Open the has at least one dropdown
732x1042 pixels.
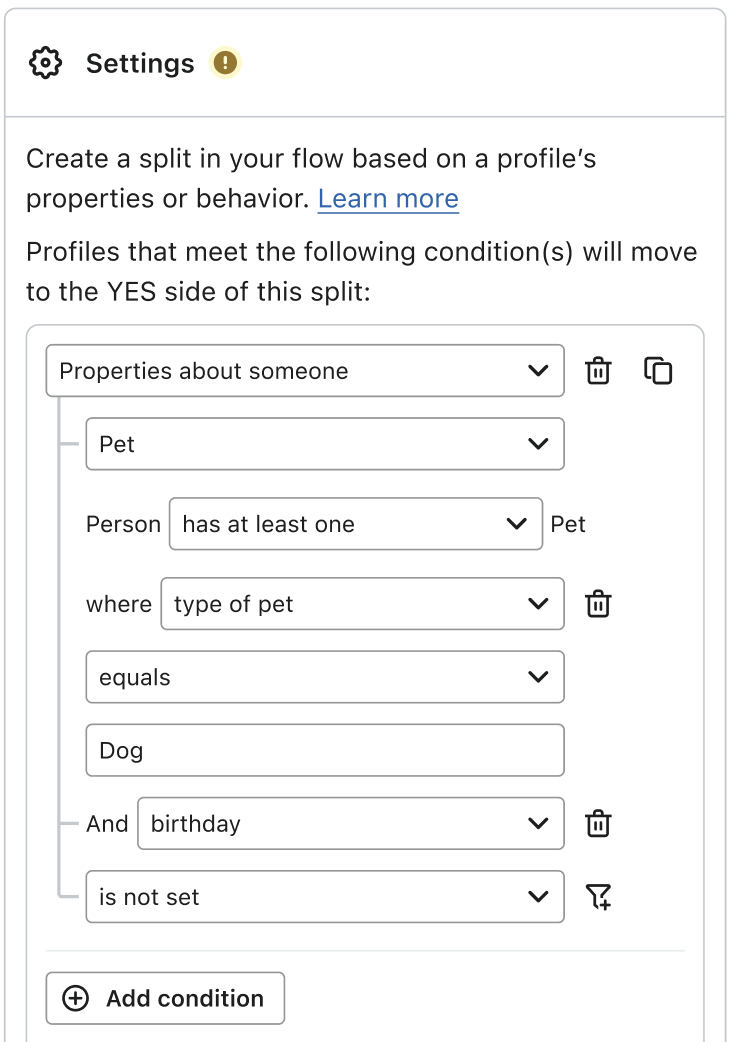pyautogui.click(x=355, y=524)
